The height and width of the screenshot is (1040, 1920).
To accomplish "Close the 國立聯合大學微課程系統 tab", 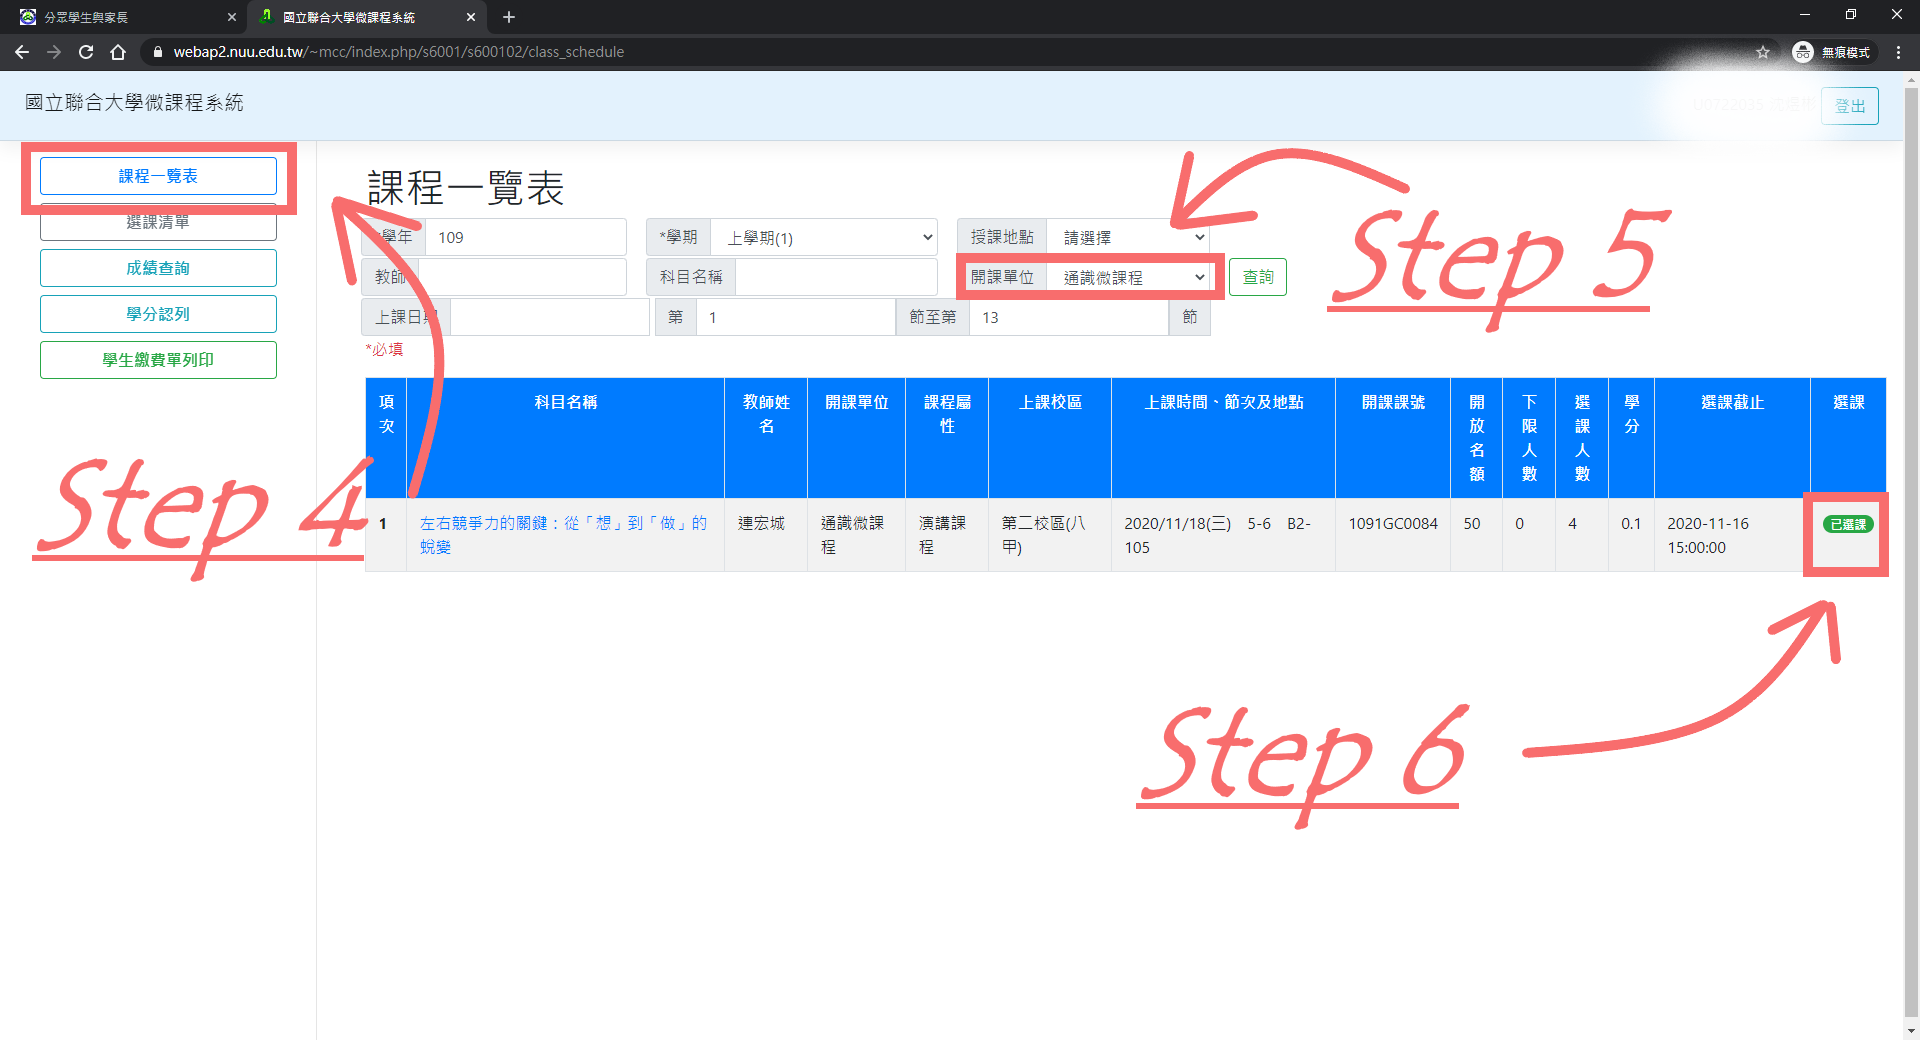I will point(470,17).
